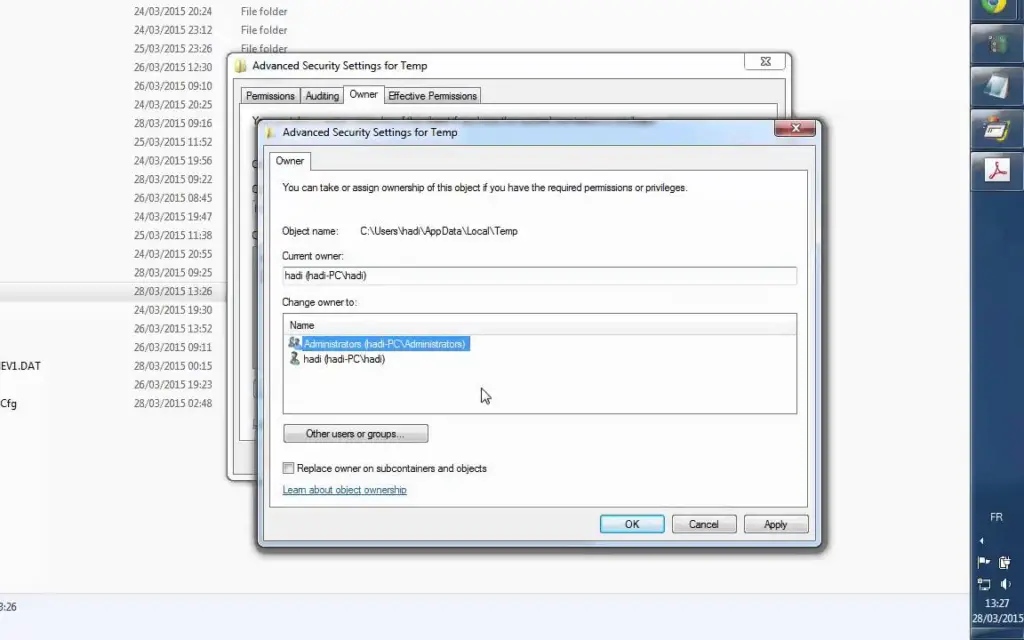Click the Current owner text field
This screenshot has width=1024, height=640.
[x=539, y=276]
